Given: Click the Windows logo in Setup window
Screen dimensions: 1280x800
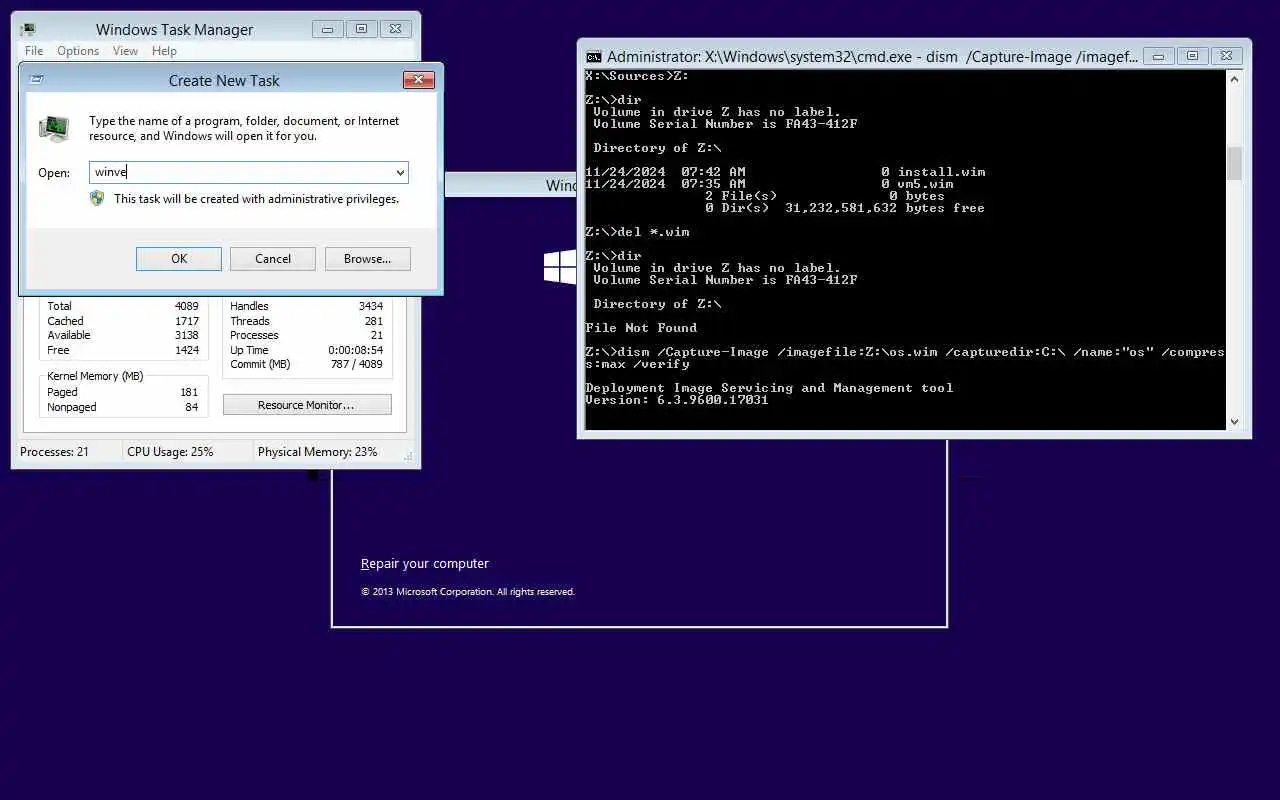Looking at the screenshot, I should 560,267.
